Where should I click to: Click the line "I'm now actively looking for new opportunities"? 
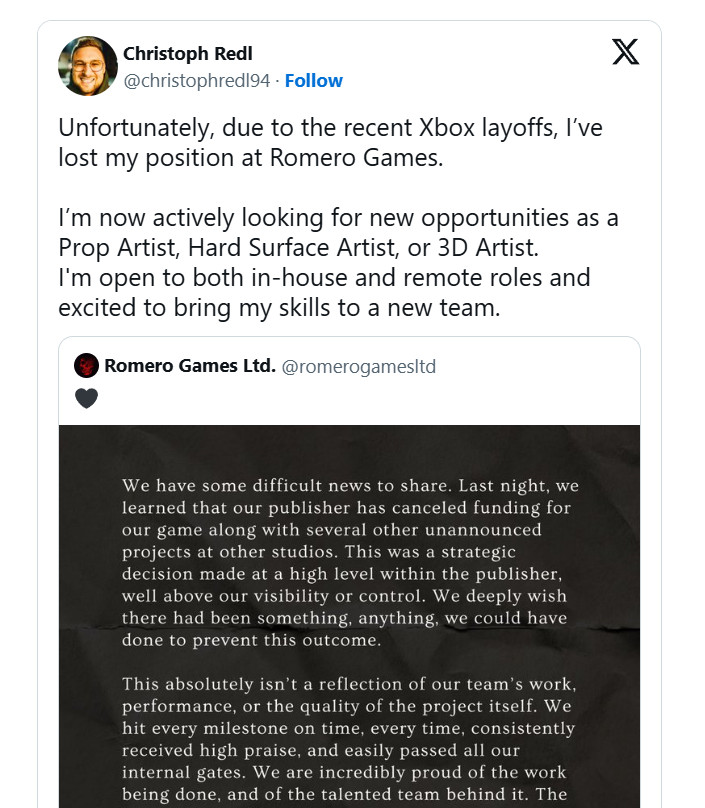coord(339,218)
